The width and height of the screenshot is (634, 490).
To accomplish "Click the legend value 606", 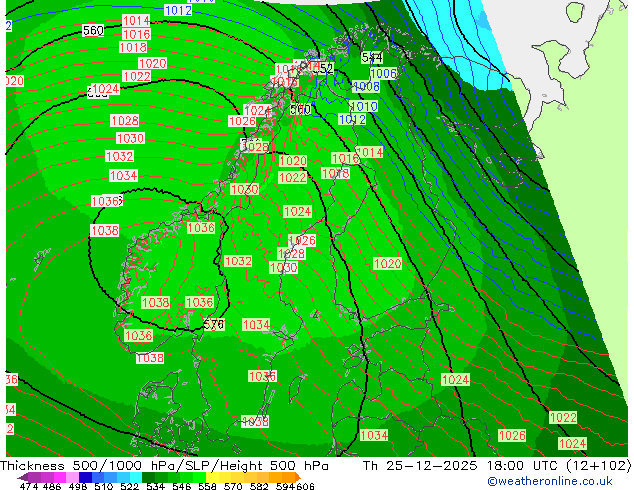I will (x=305, y=486).
